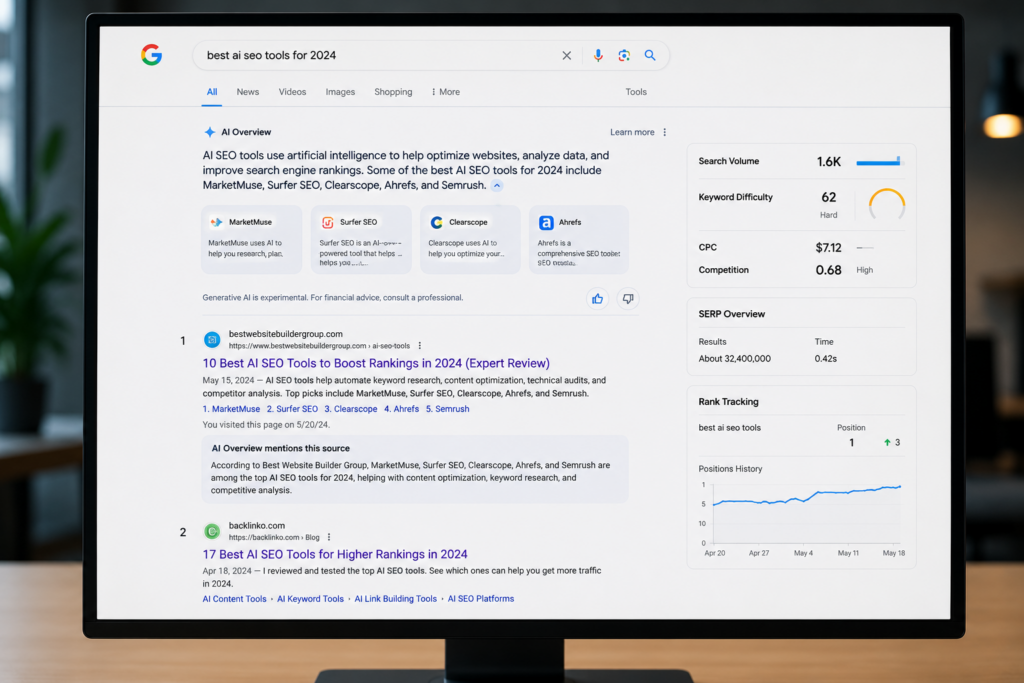The image size is (1024, 683).
Task: Switch to News tab
Action: (x=248, y=92)
